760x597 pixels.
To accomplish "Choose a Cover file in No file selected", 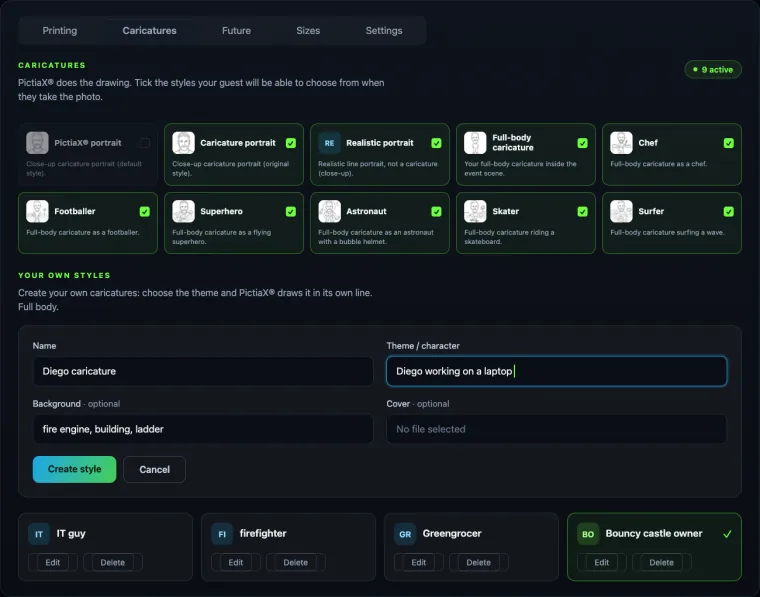I will (x=556, y=429).
